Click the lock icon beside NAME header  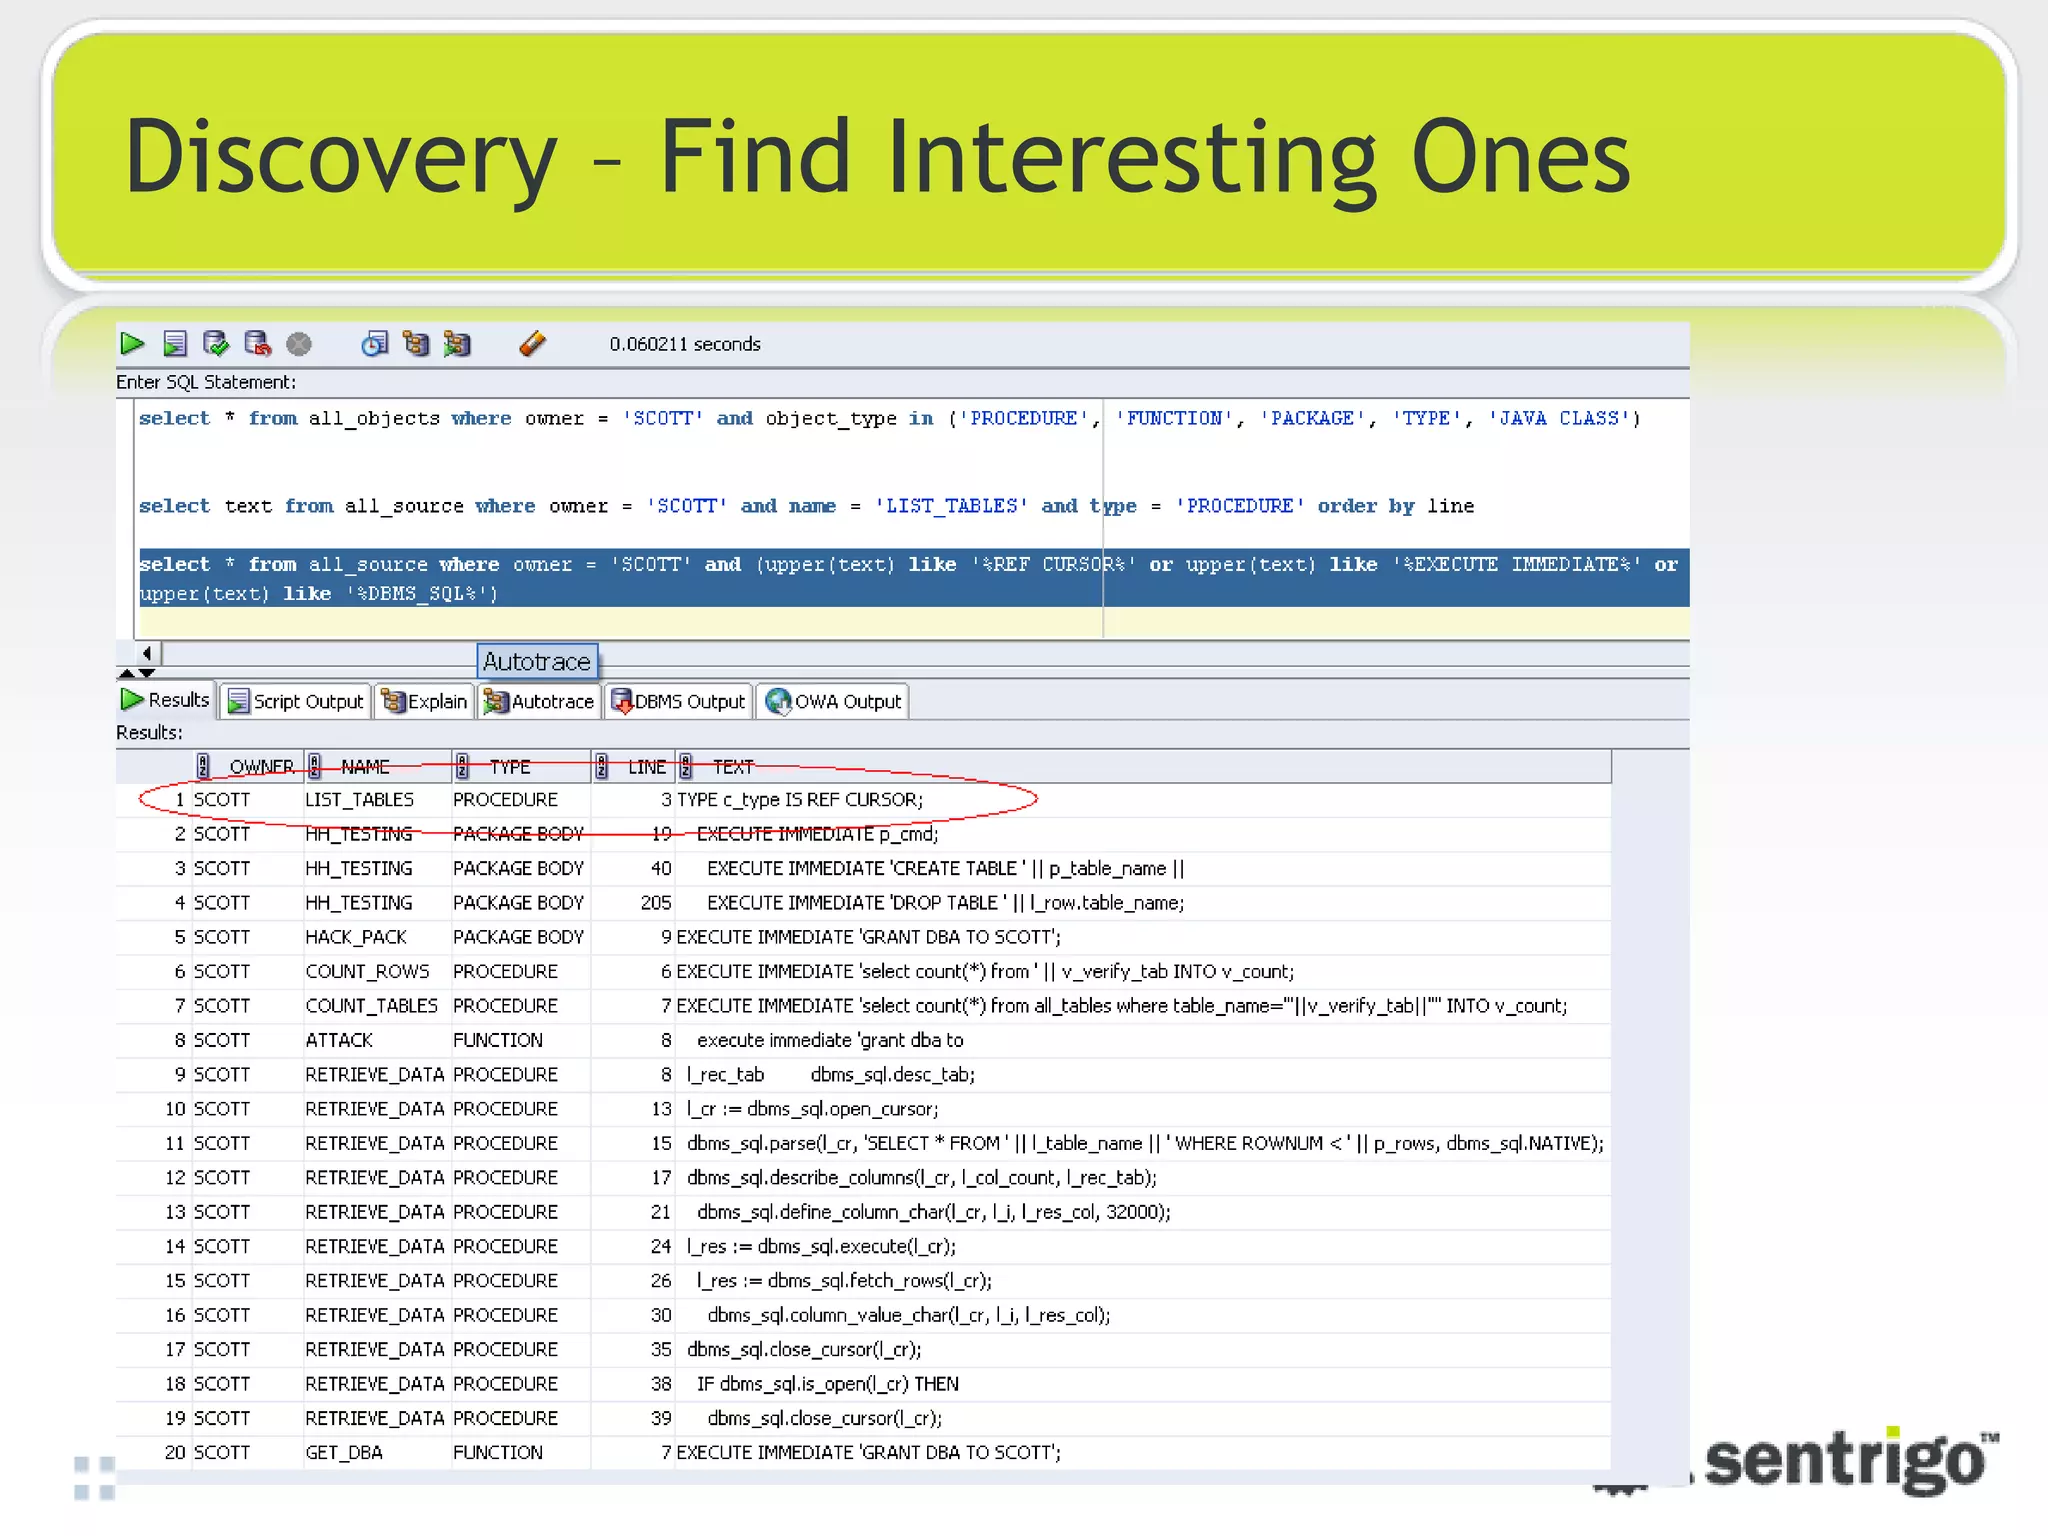point(315,767)
